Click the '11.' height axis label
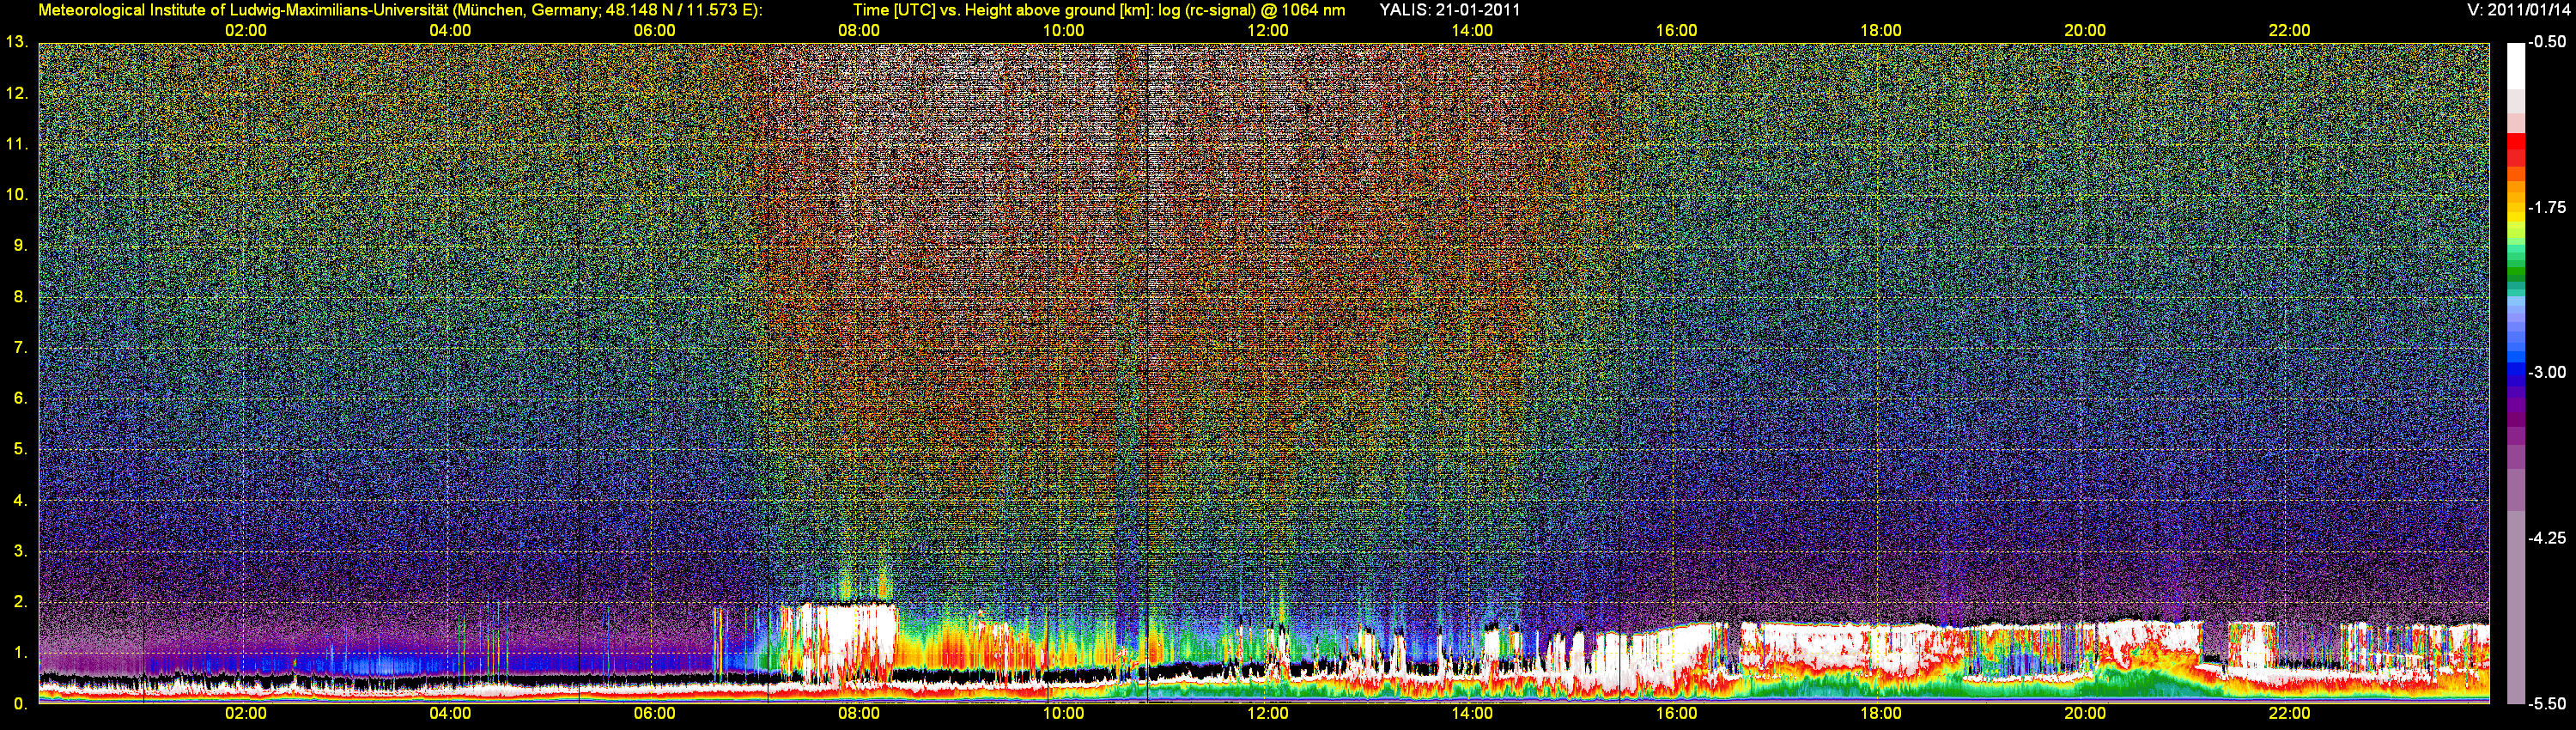Image resolution: width=2576 pixels, height=730 pixels. click(x=16, y=144)
